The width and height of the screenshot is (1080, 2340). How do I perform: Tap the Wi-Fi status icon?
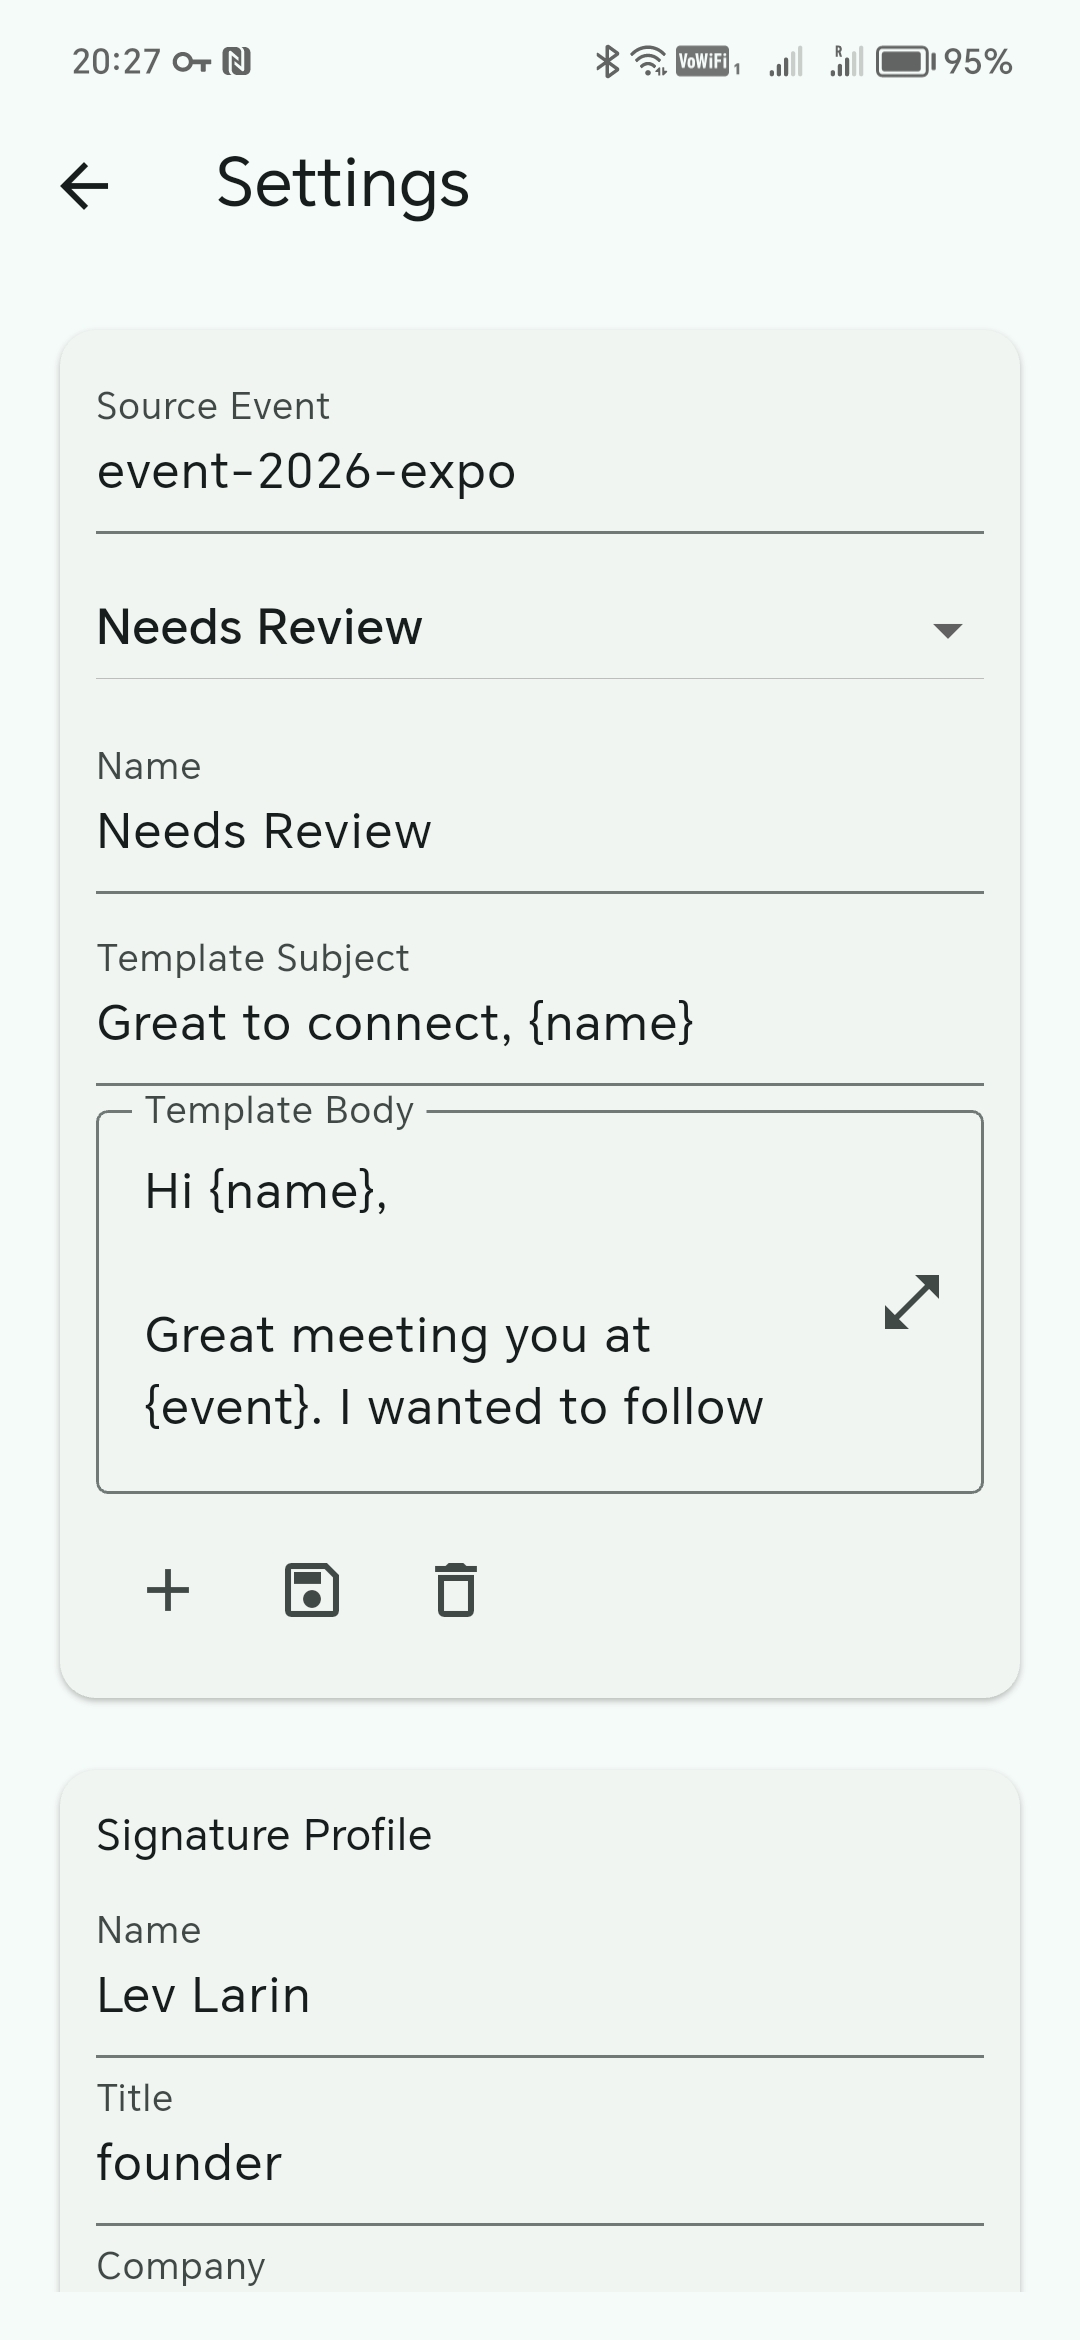click(650, 62)
